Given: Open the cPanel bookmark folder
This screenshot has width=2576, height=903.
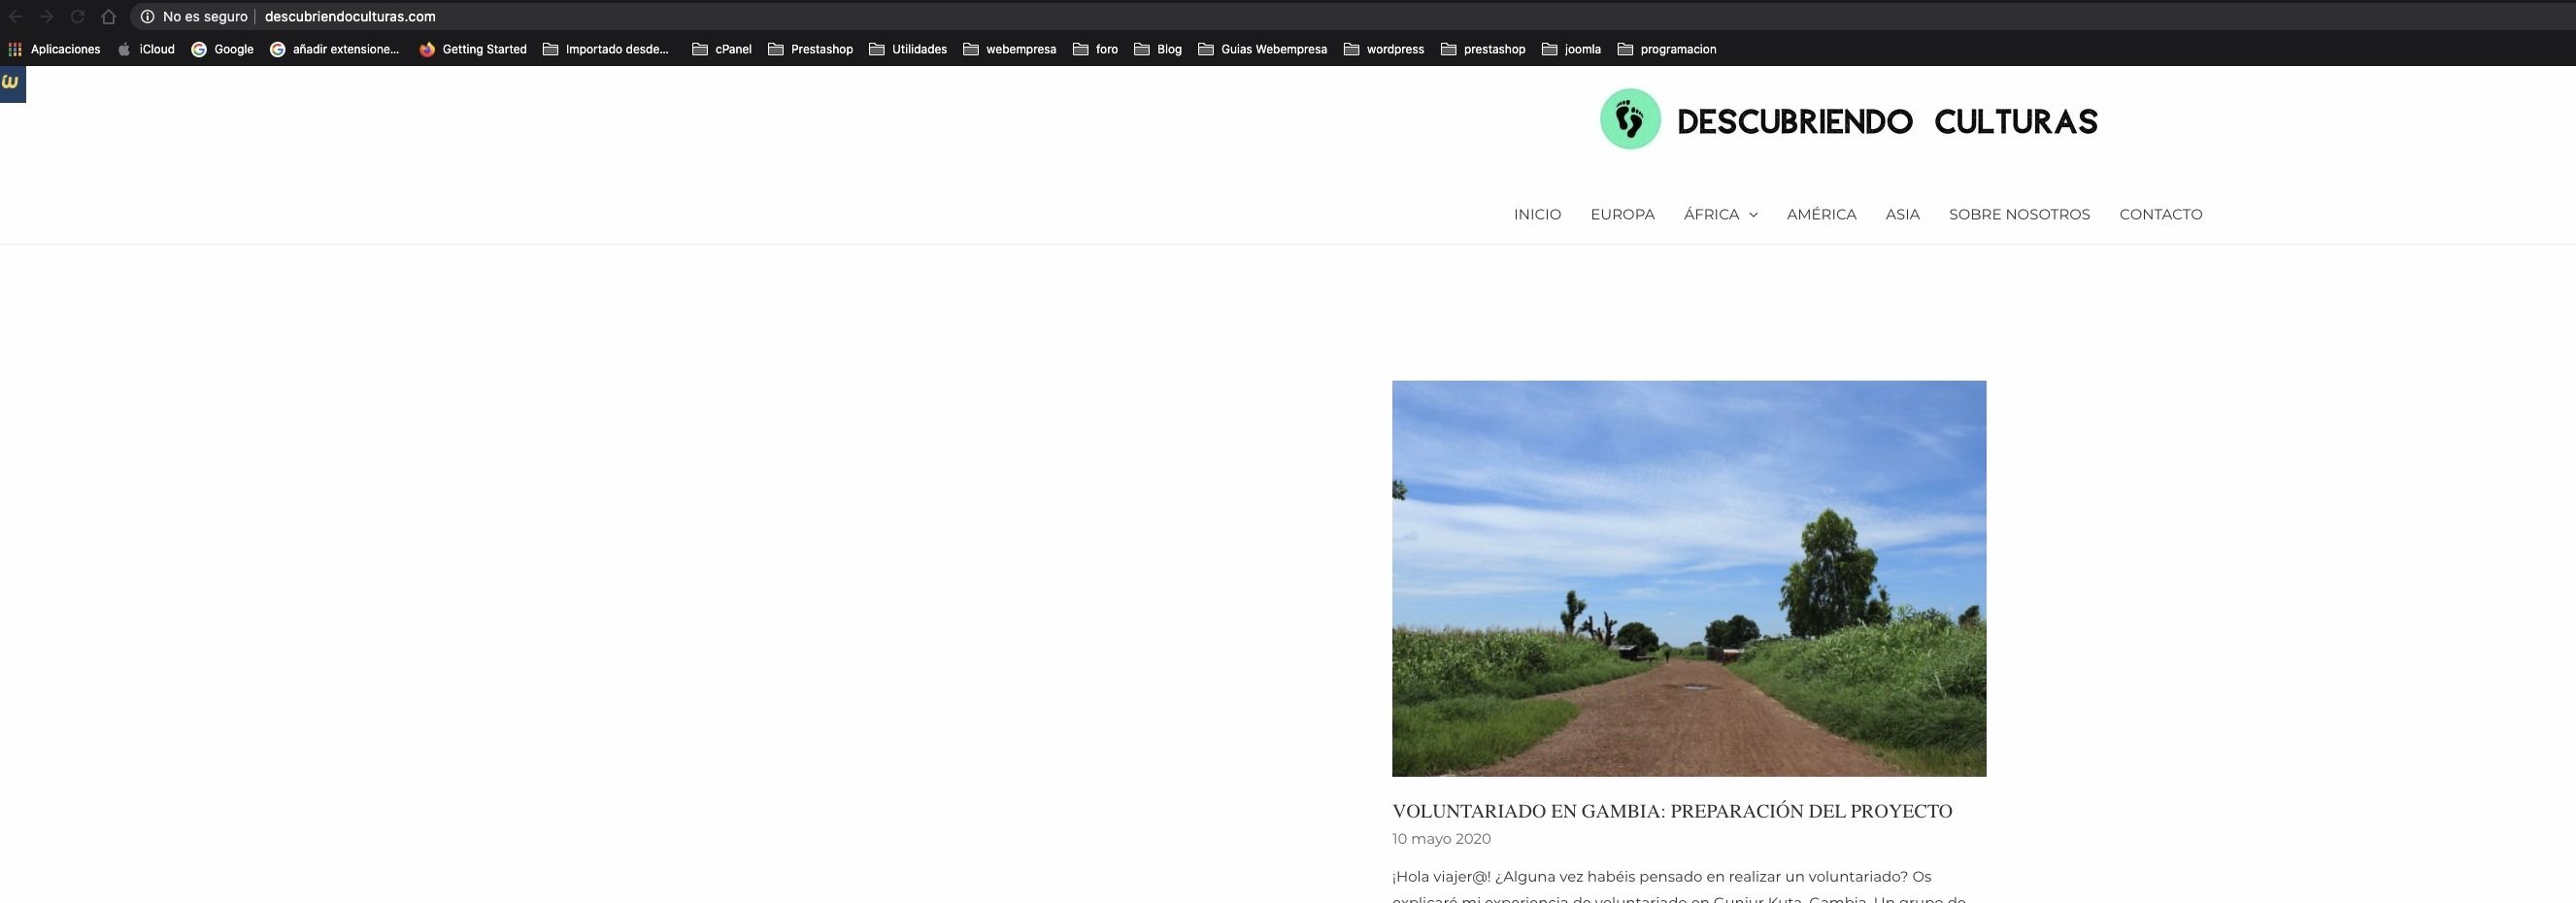Looking at the screenshot, I should coord(722,49).
